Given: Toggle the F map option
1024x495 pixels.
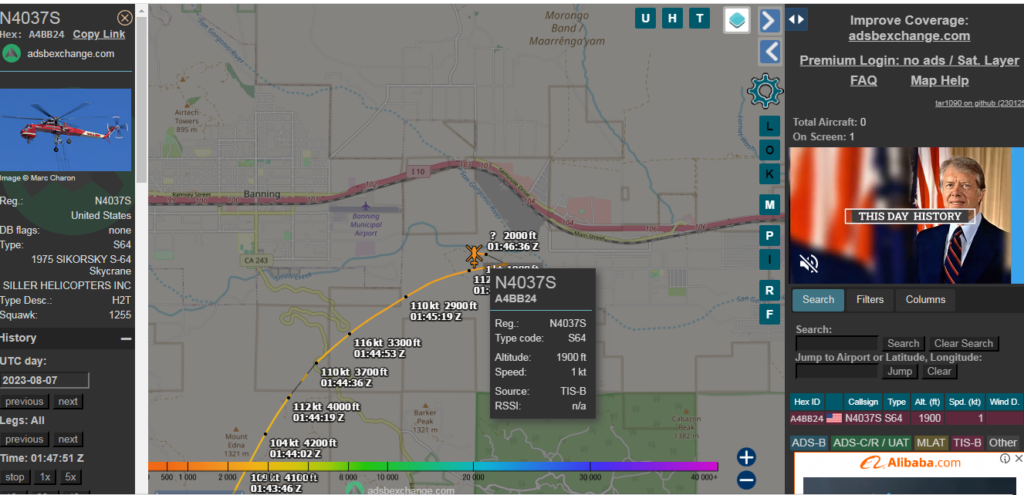Looking at the screenshot, I should pos(769,315).
